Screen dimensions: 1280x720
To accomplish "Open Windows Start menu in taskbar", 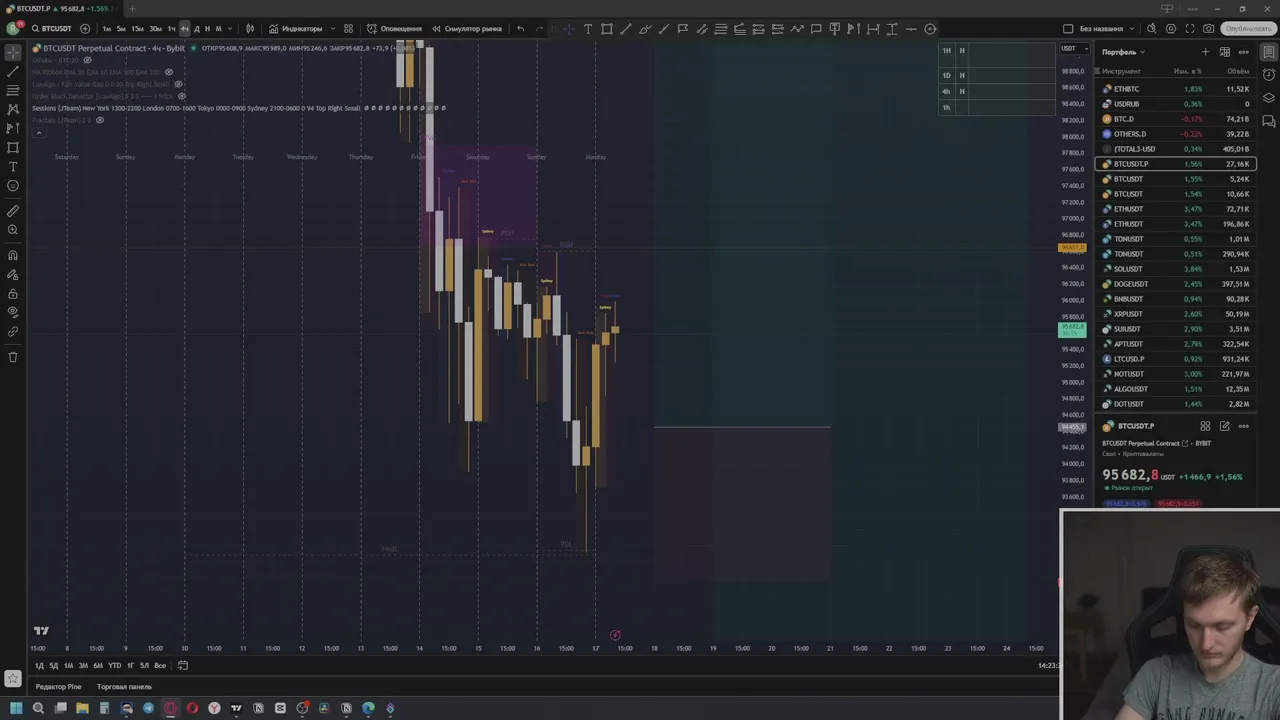I will pyautogui.click(x=16, y=708).
